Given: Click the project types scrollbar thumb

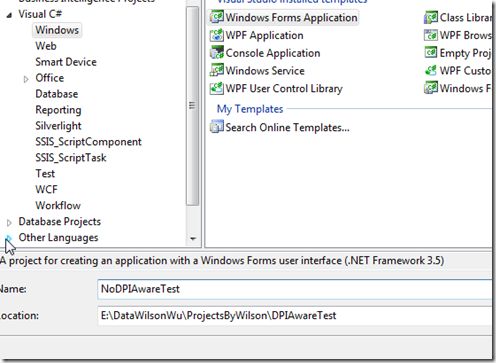Looking at the screenshot, I should (x=192, y=106).
